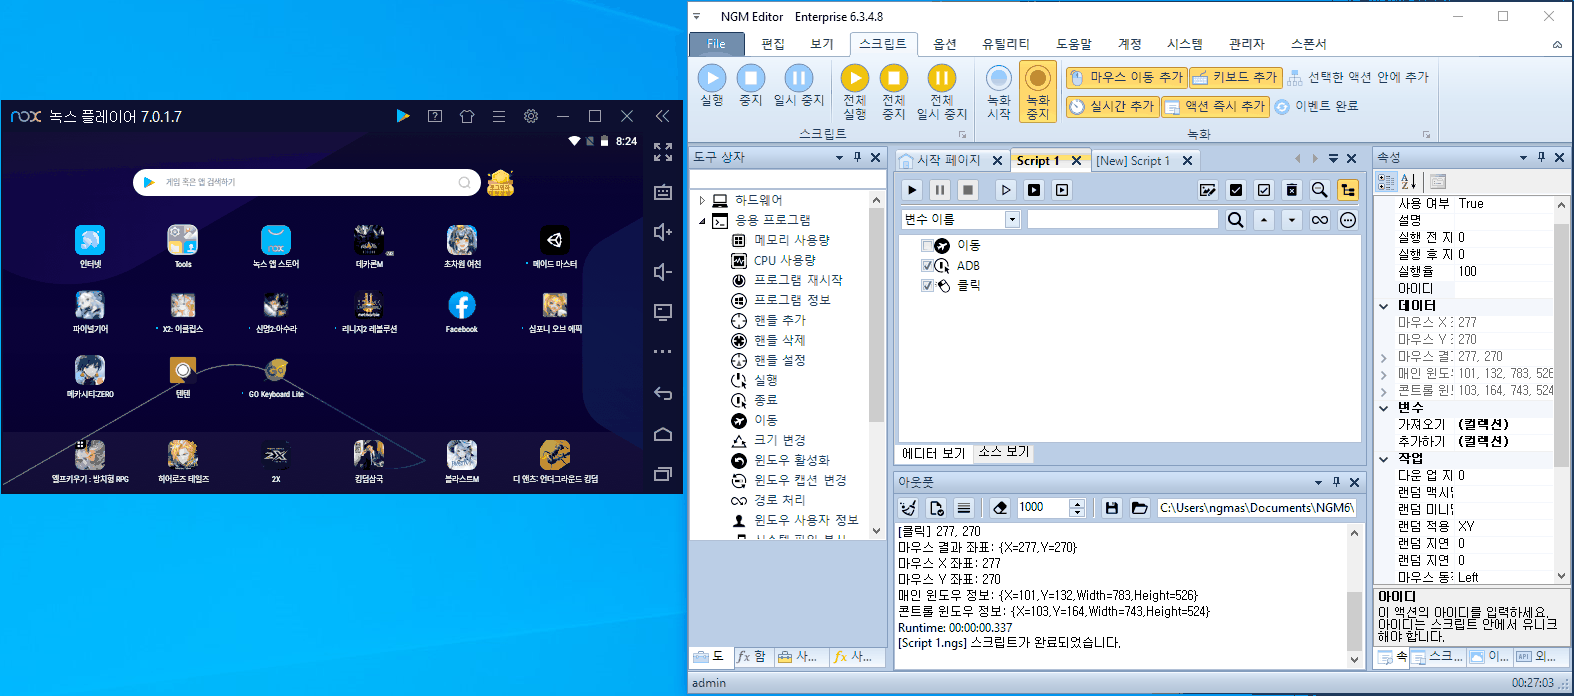Click the yellow 전체 실행 run-all icon

(855, 78)
